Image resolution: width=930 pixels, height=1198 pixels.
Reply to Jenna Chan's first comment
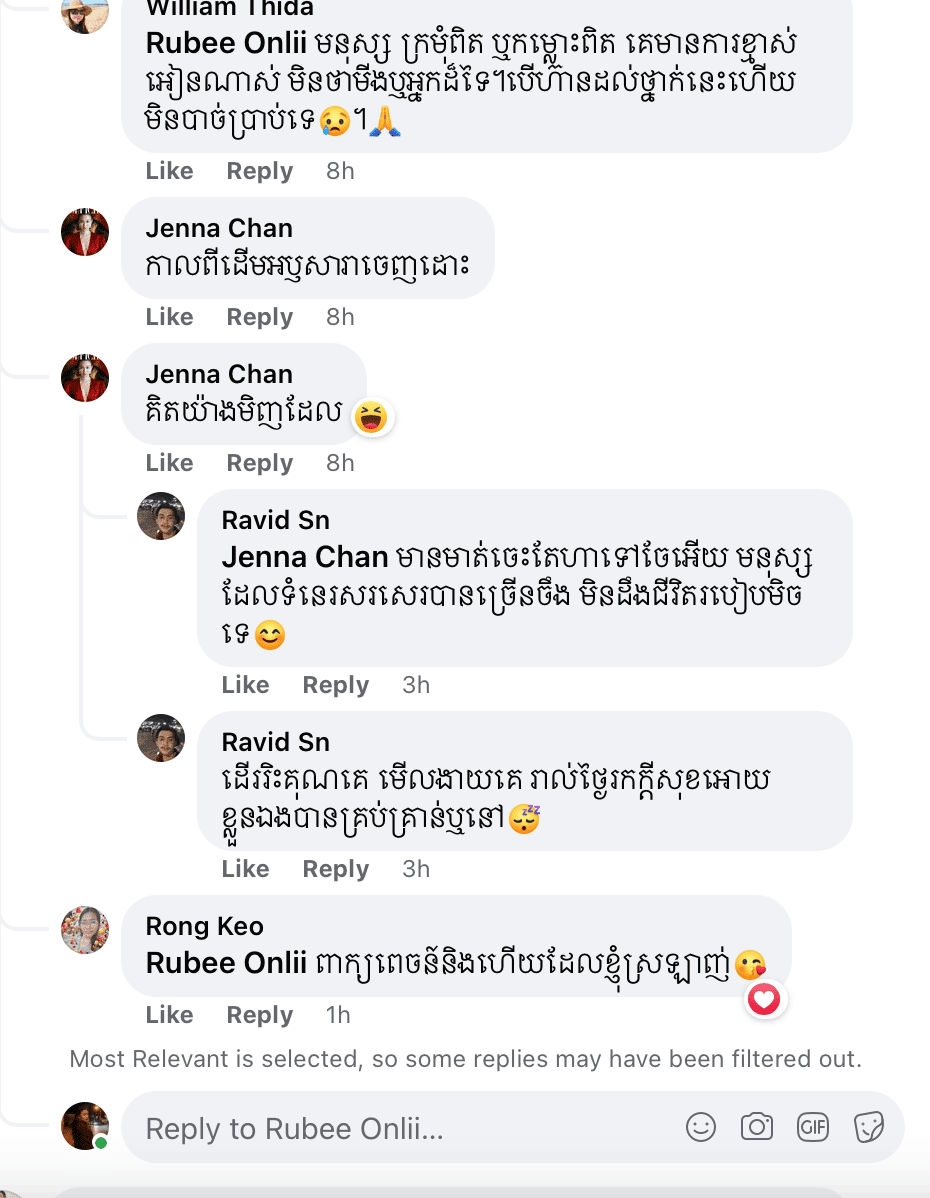click(259, 317)
